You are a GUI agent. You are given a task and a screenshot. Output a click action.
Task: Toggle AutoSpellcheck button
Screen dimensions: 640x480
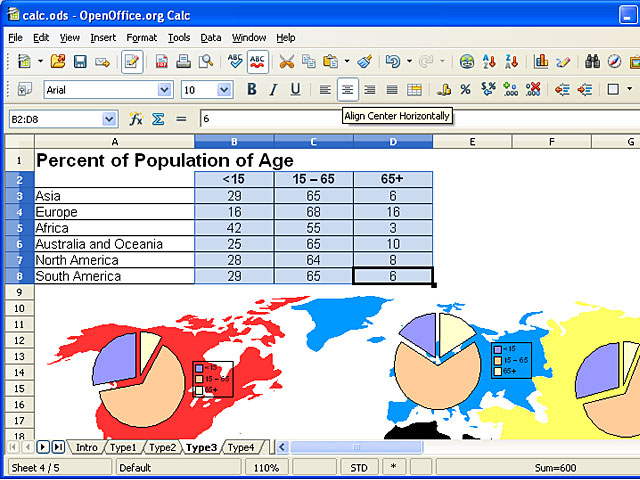tap(258, 62)
